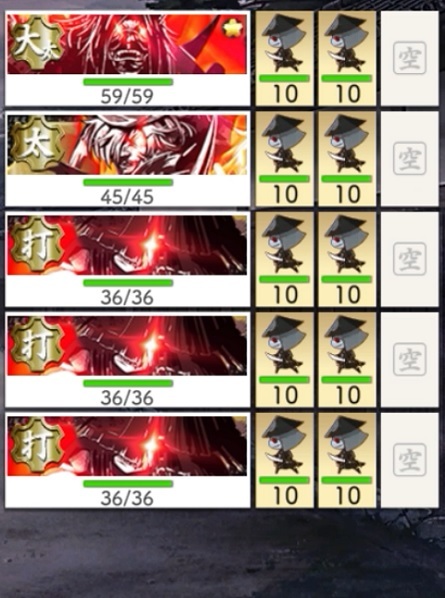This screenshot has width=445, height=598.
Task: Select the 大太 sword banner with 59/59 HP
Action: pyautogui.click(x=127, y=58)
